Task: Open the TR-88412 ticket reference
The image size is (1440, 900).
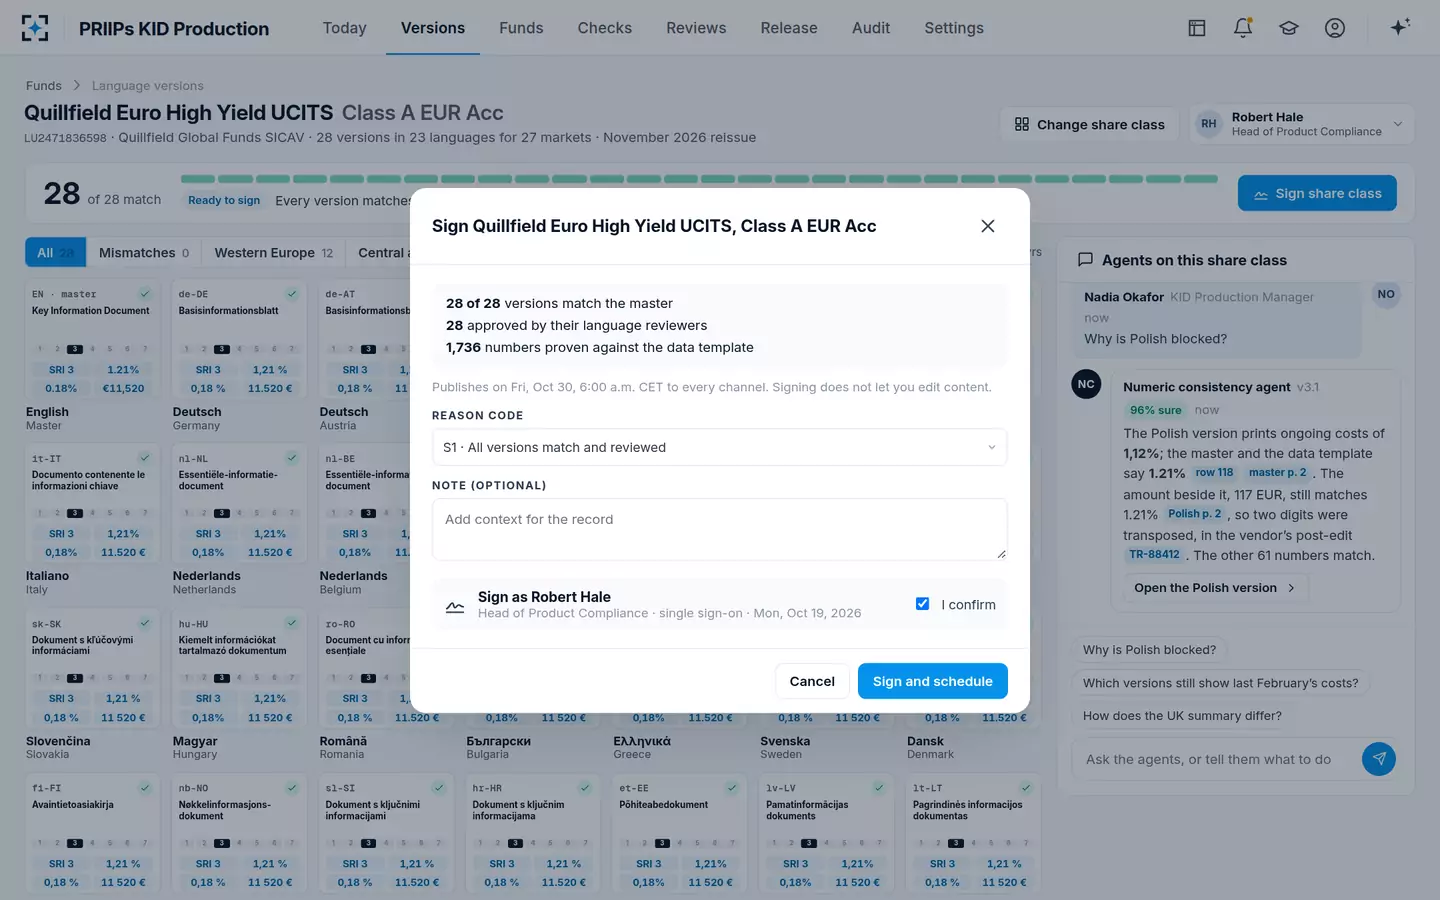Action: pos(1154,555)
